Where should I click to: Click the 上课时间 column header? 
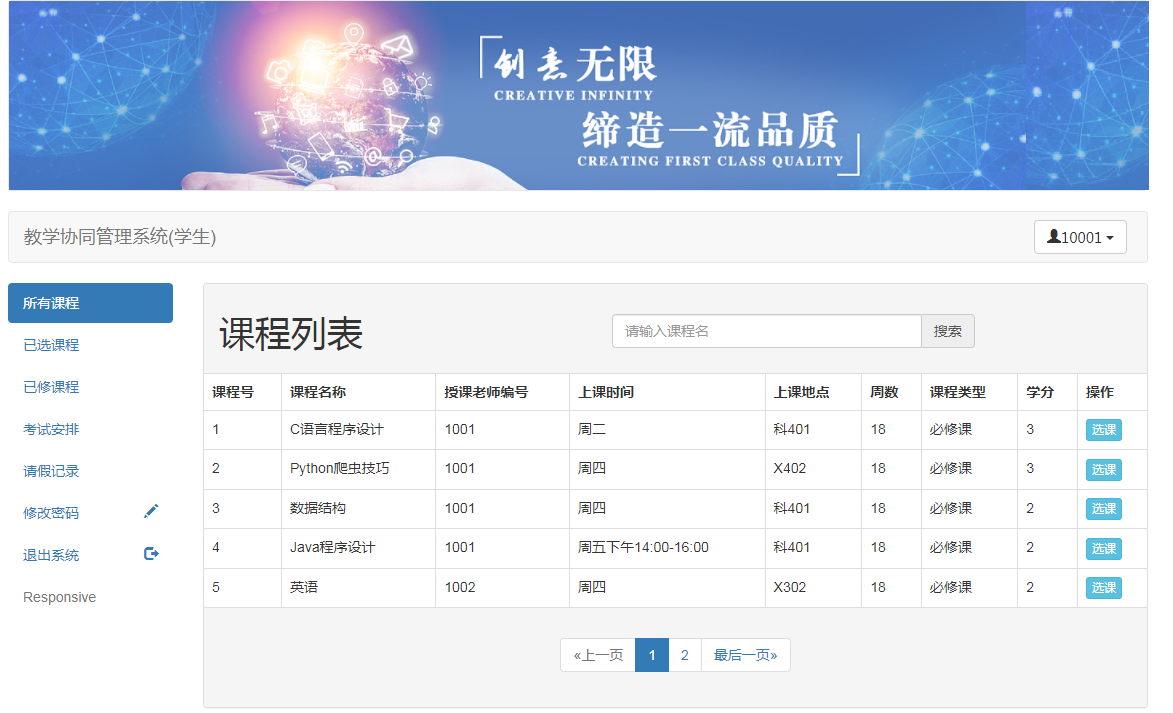coord(606,392)
